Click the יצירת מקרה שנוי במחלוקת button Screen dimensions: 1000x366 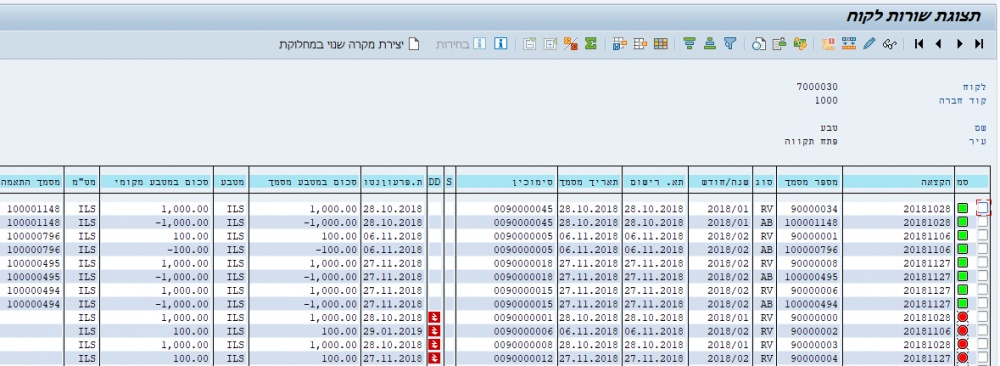click(x=349, y=44)
